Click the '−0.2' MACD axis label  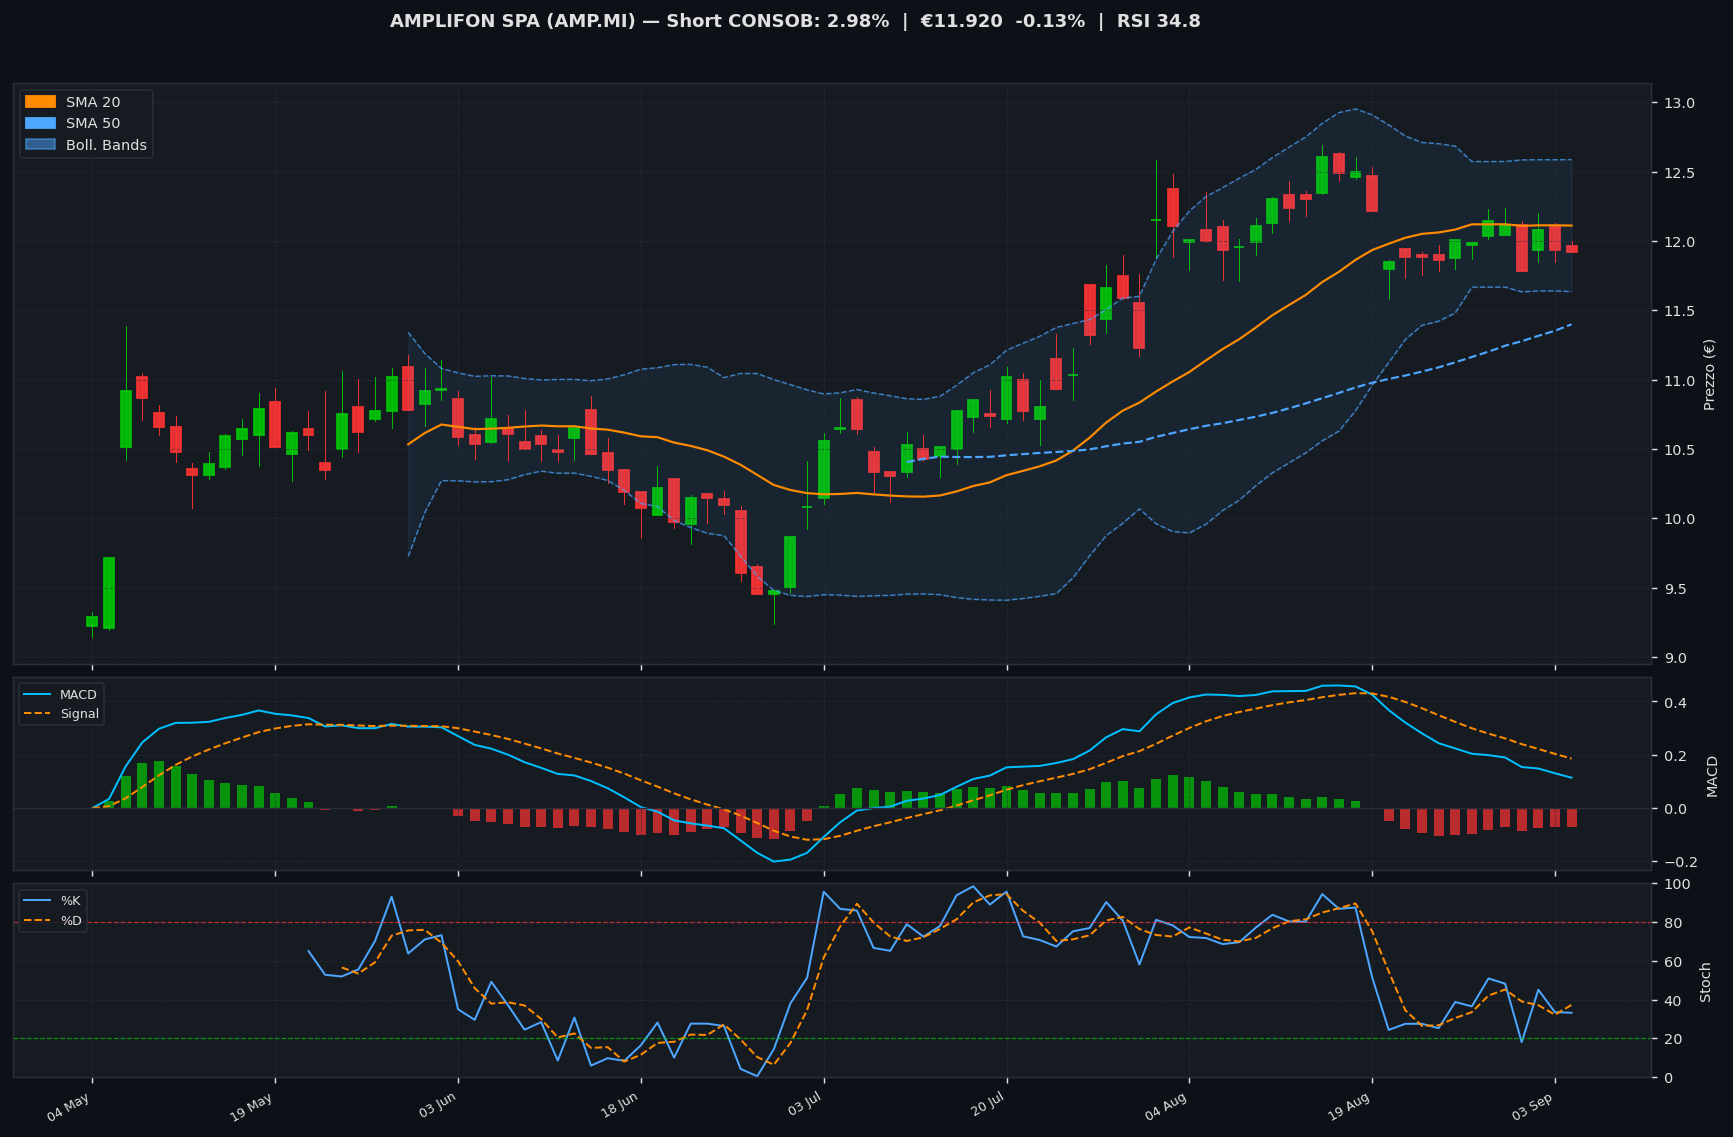click(1679, 862)
